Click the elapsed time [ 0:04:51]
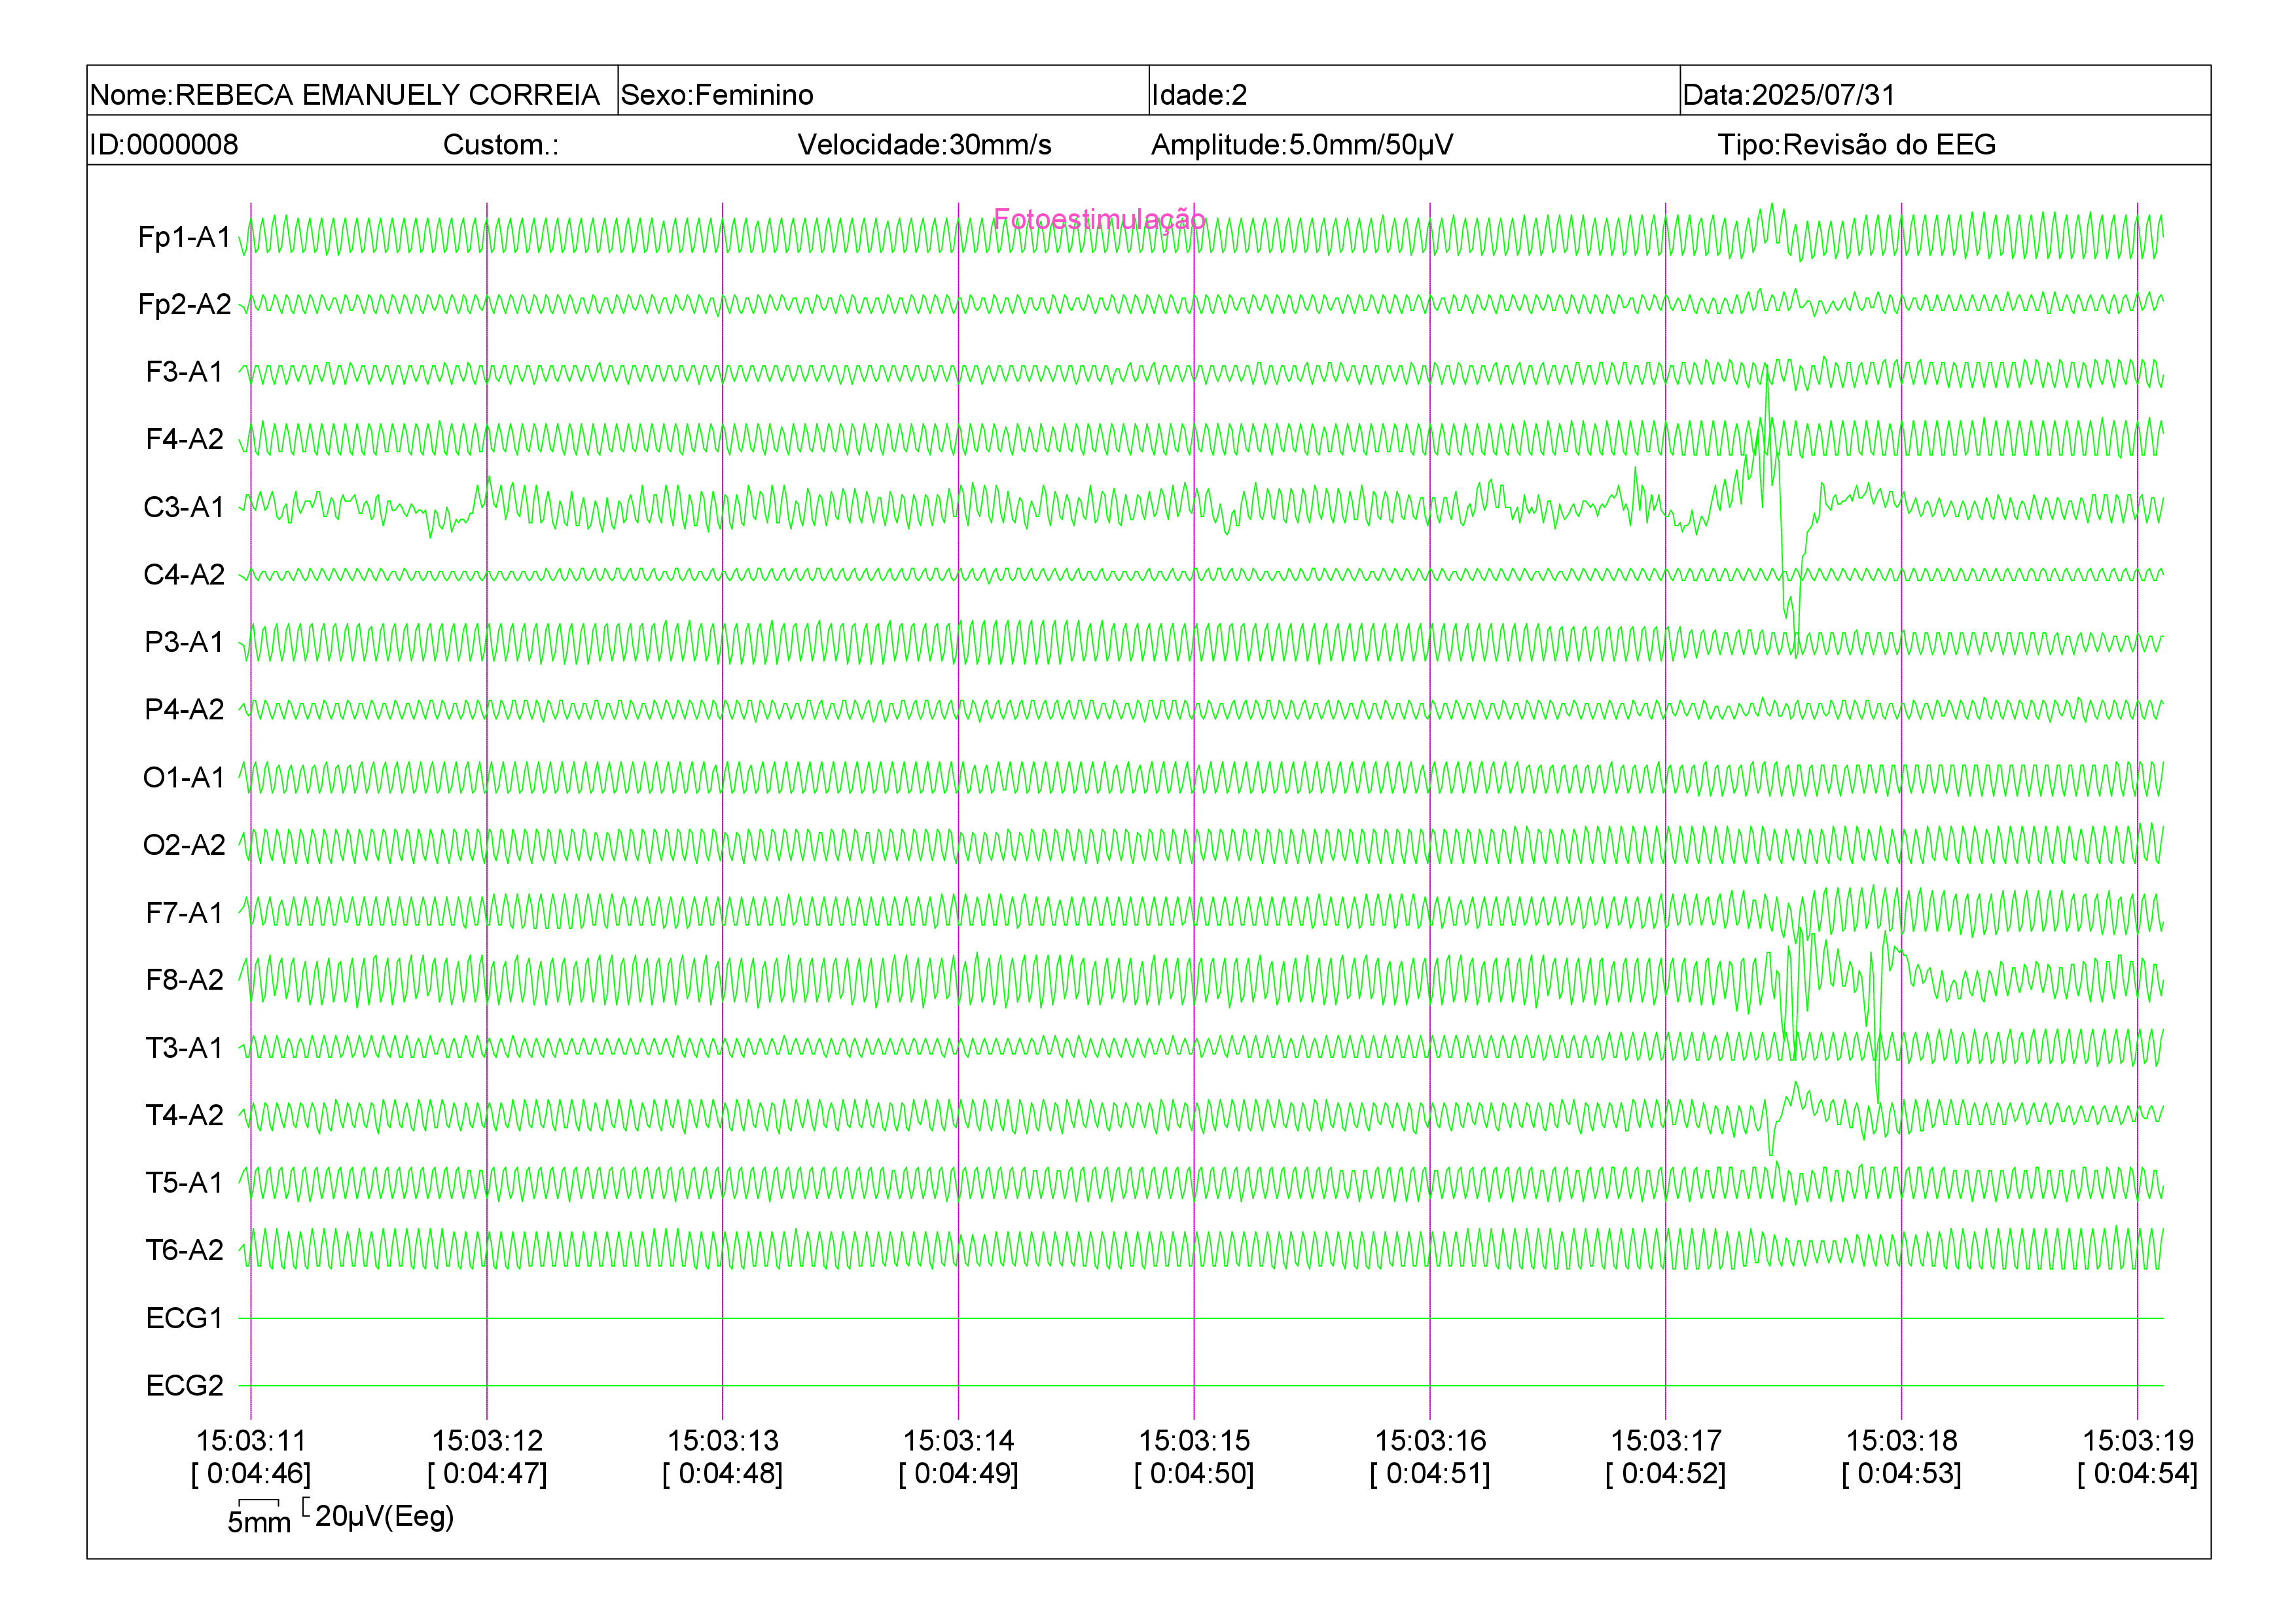Image resolution: width=2296 pixels, height=1624 pixels. [1430, 1474]
